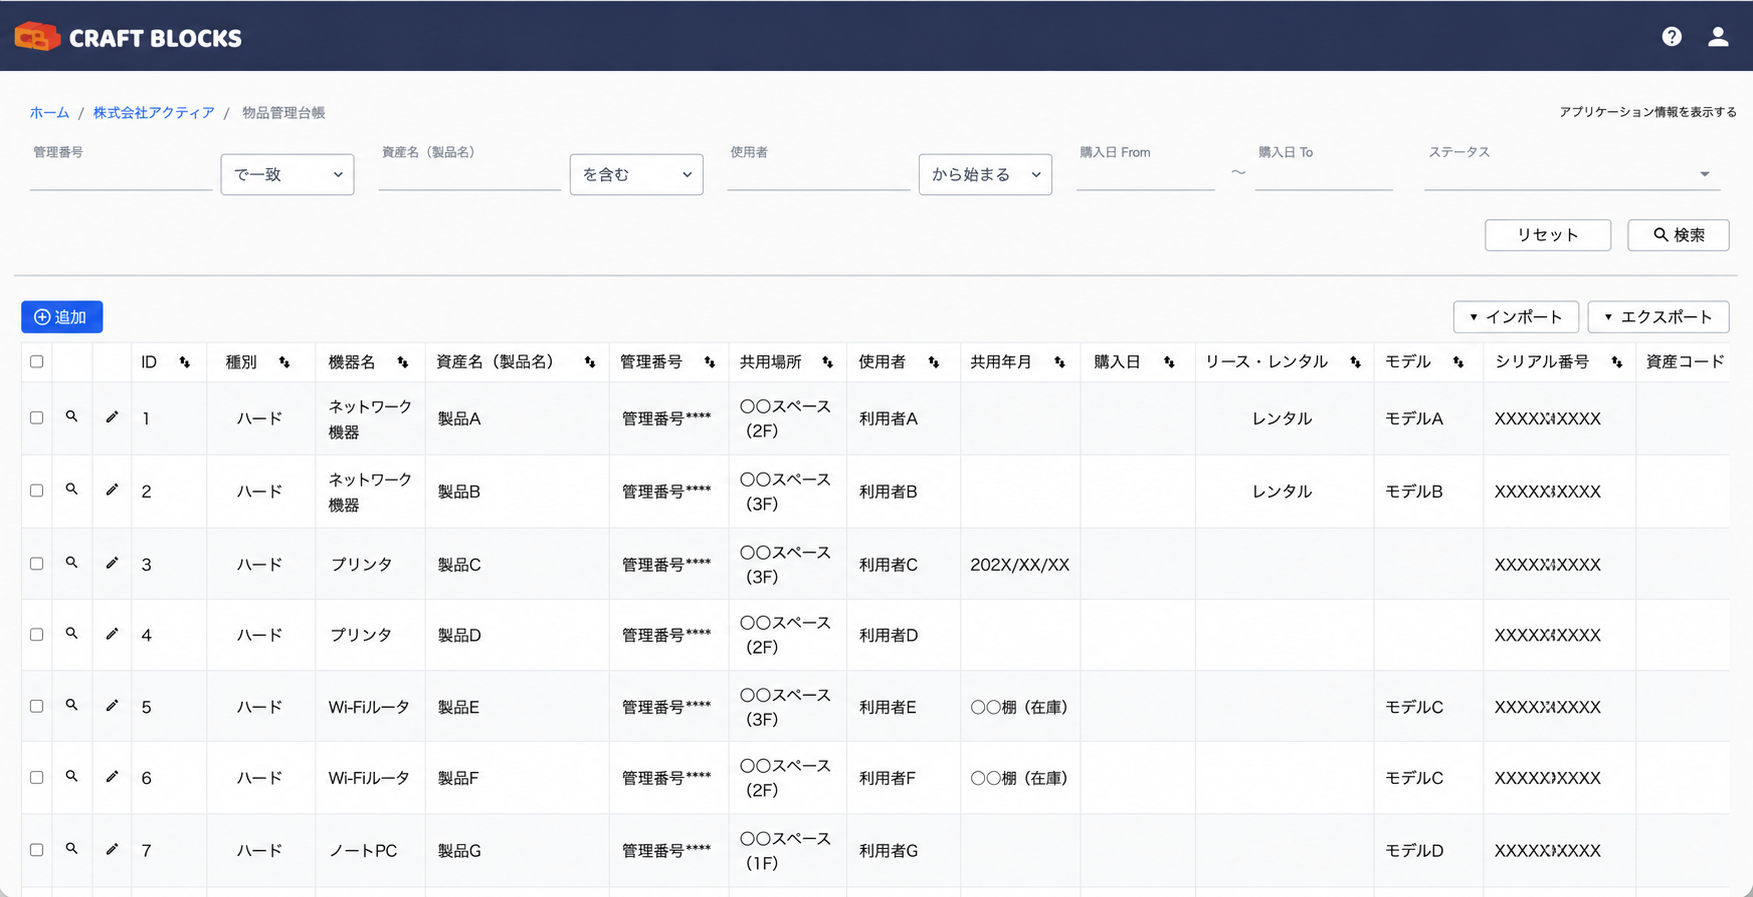This screenshot has height=897, width=1753.
Task: Focus the 使用者 filter input field
Action: 818,176
